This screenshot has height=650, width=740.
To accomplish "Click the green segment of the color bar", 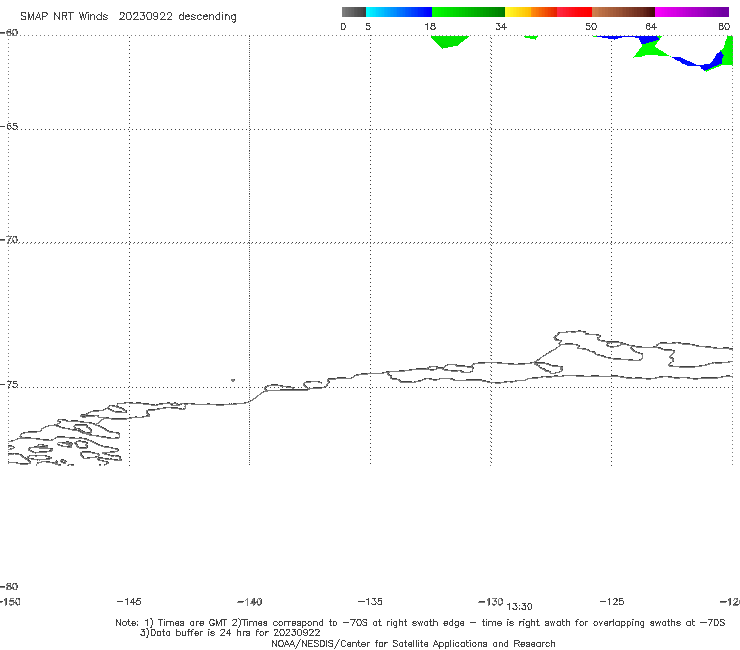I will click(468, 12).
